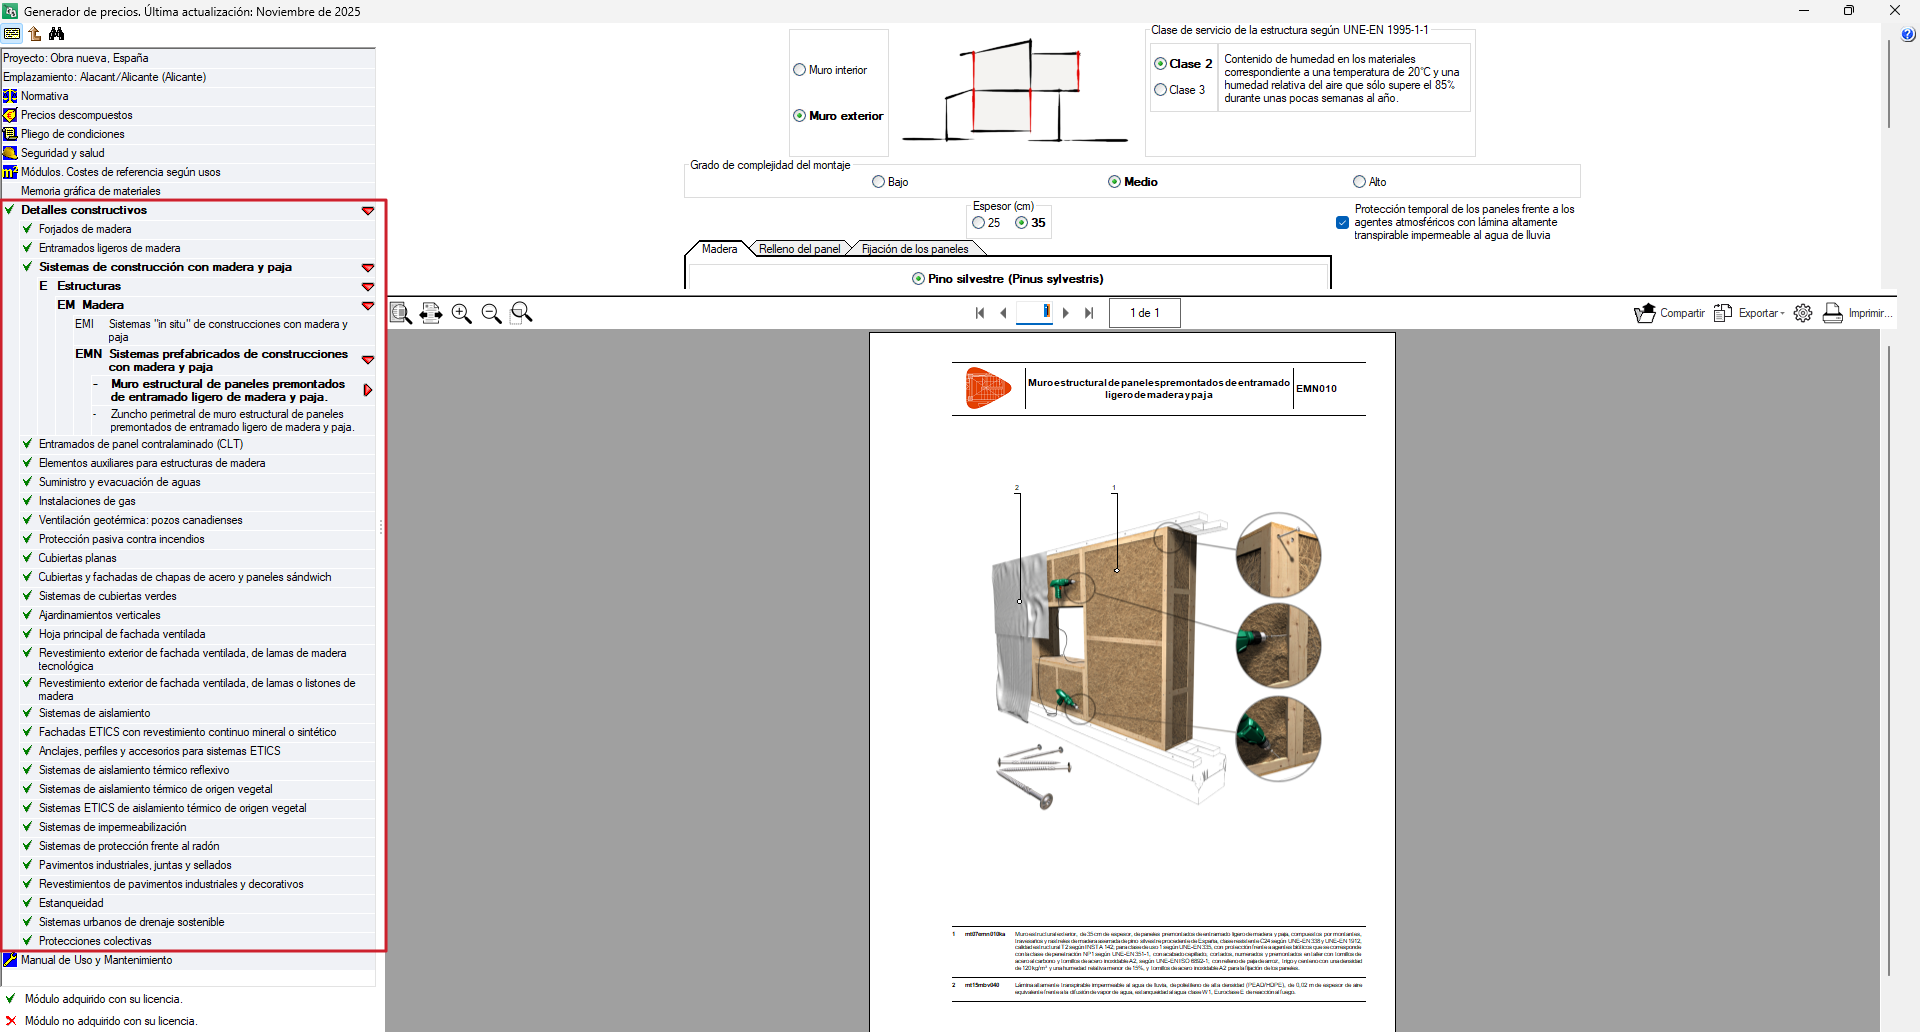Click the Compartir button label
Screen dimensions: 1920x1032
point(1682,313)
